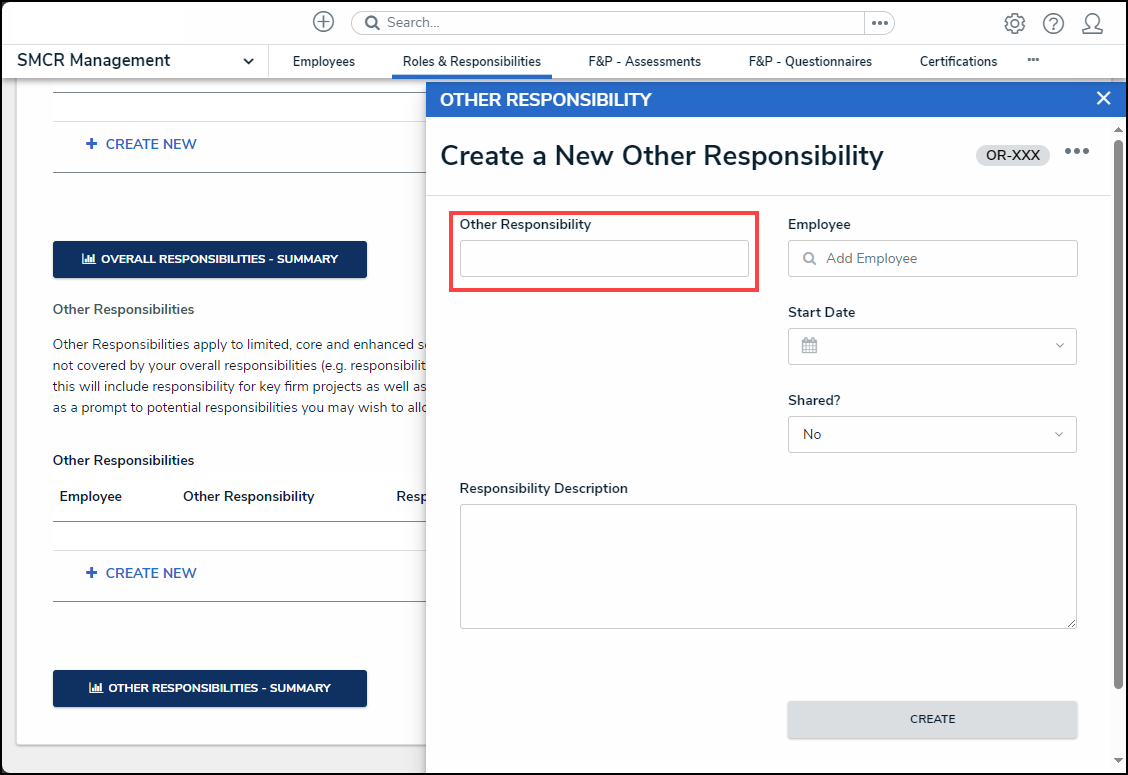Show more navigation tabs via ellipsis
Viewport: 1128px width, 775px height.
click(x=1033, y=61)
